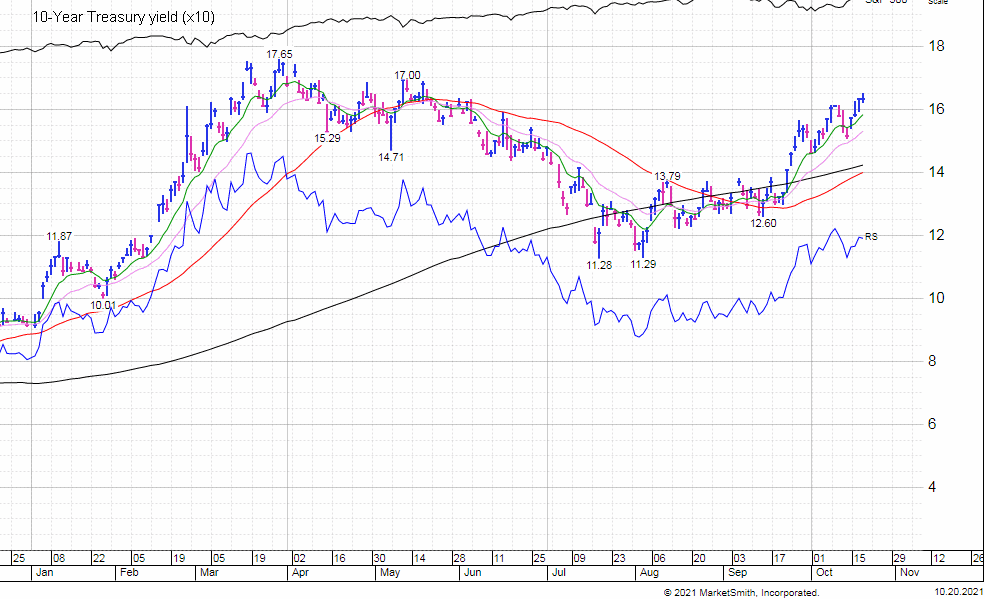Click the 10.01 low price label

click(103, 306)
